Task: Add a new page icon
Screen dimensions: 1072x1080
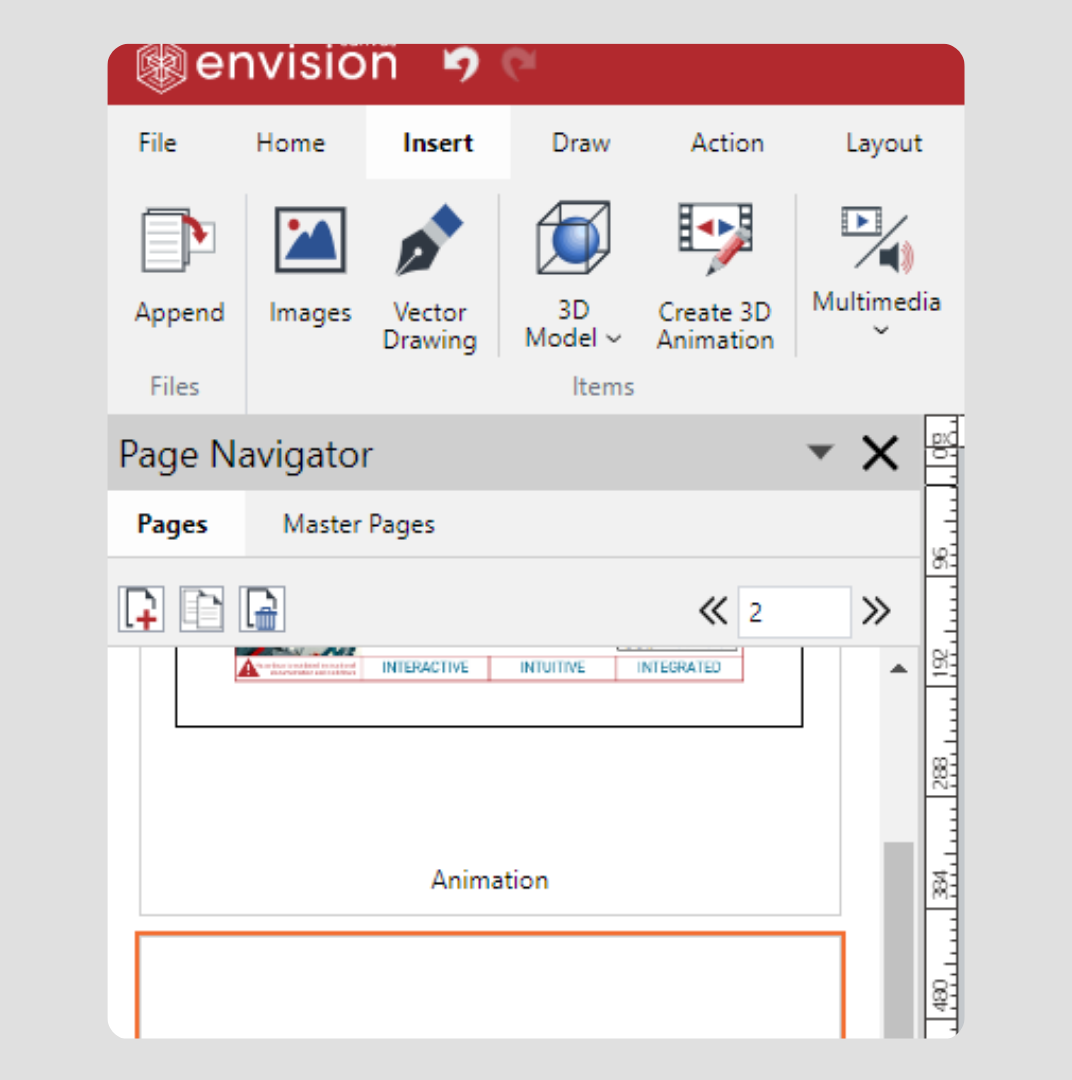Action: pyautogui.click(x=141, y=609)
